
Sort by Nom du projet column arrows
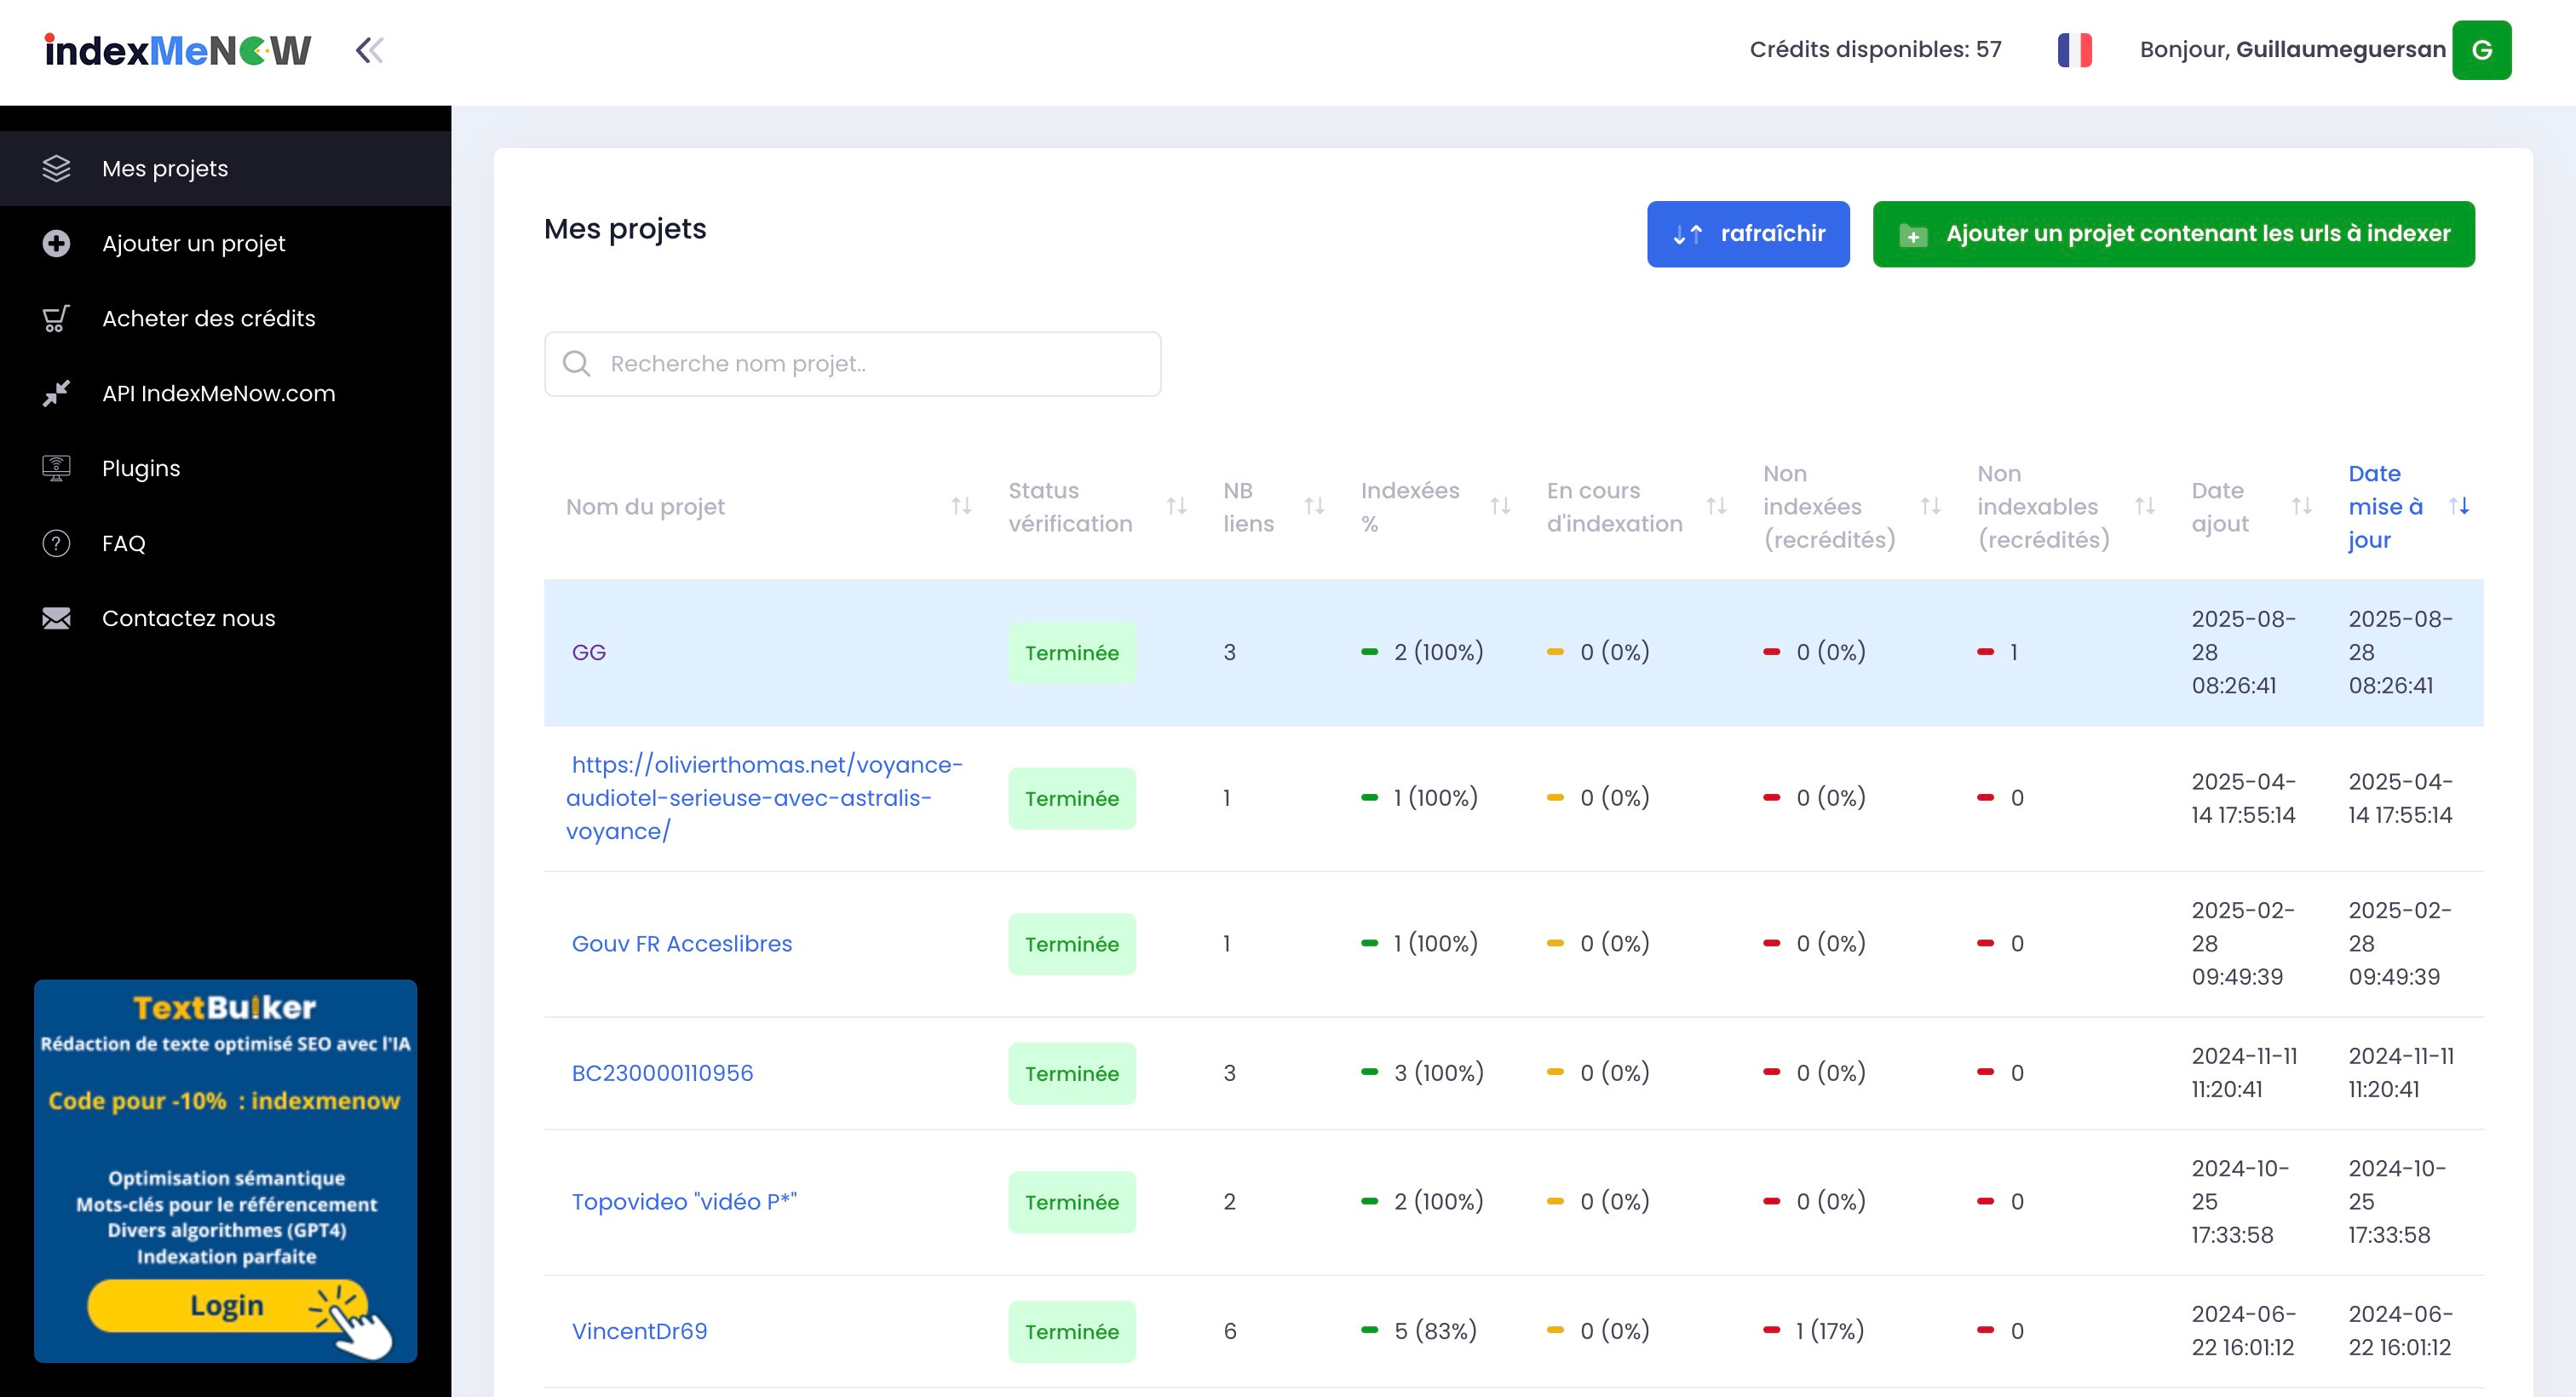pyautogui.click(x=961, y=506)
